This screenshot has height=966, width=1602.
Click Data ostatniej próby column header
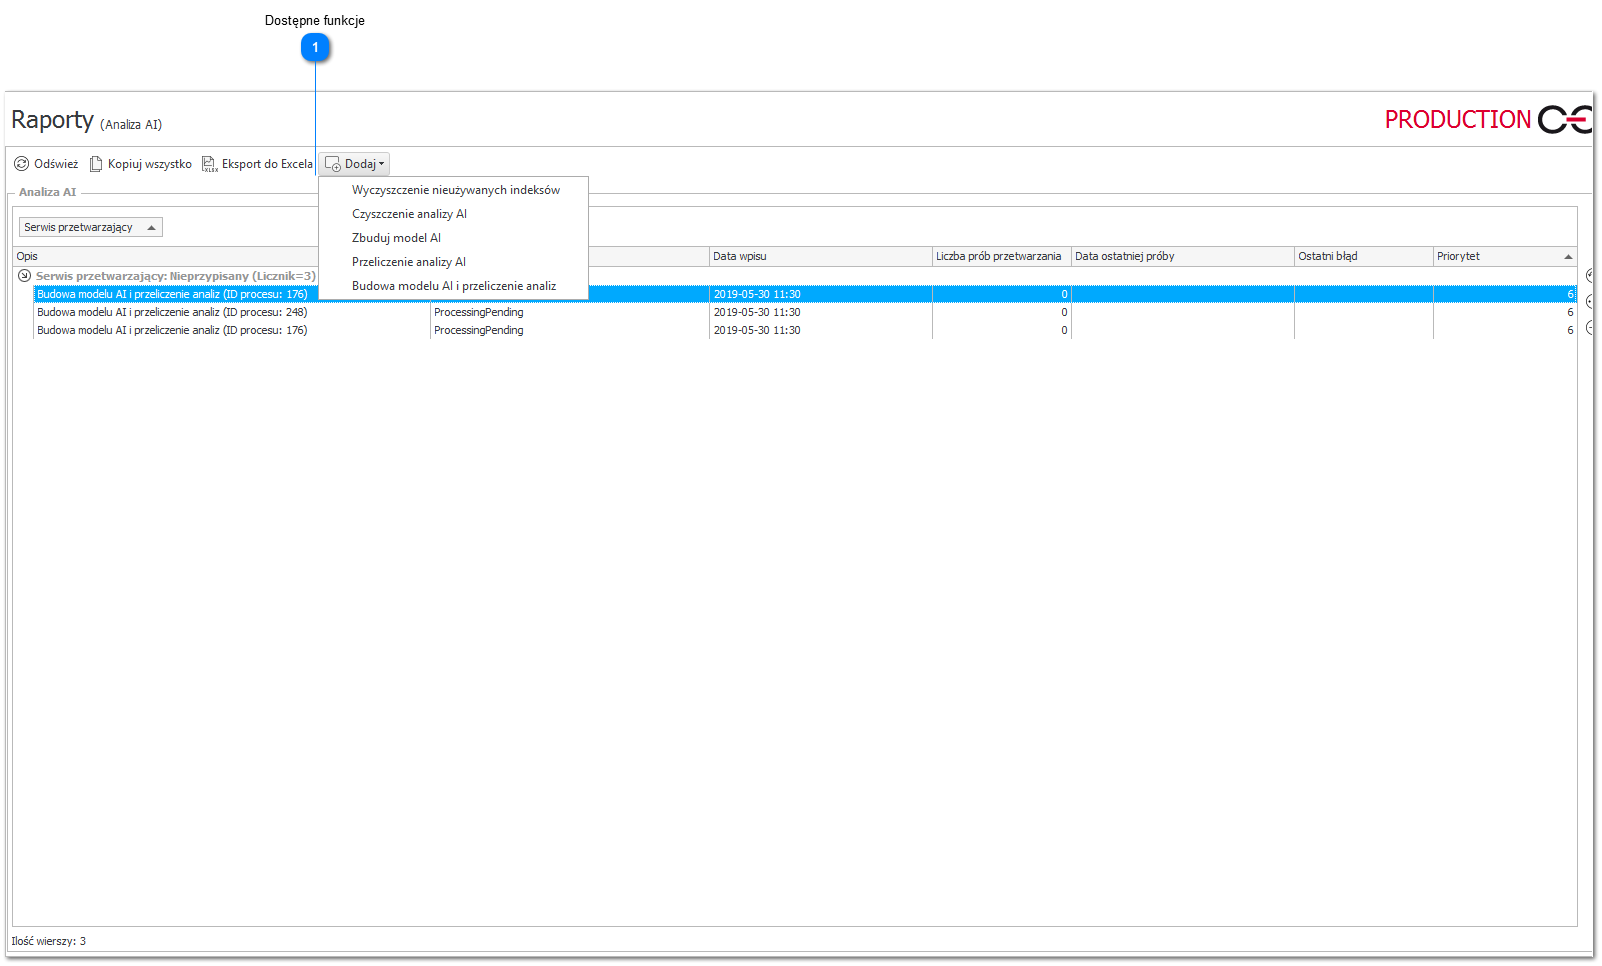[x=1183, y=256]
